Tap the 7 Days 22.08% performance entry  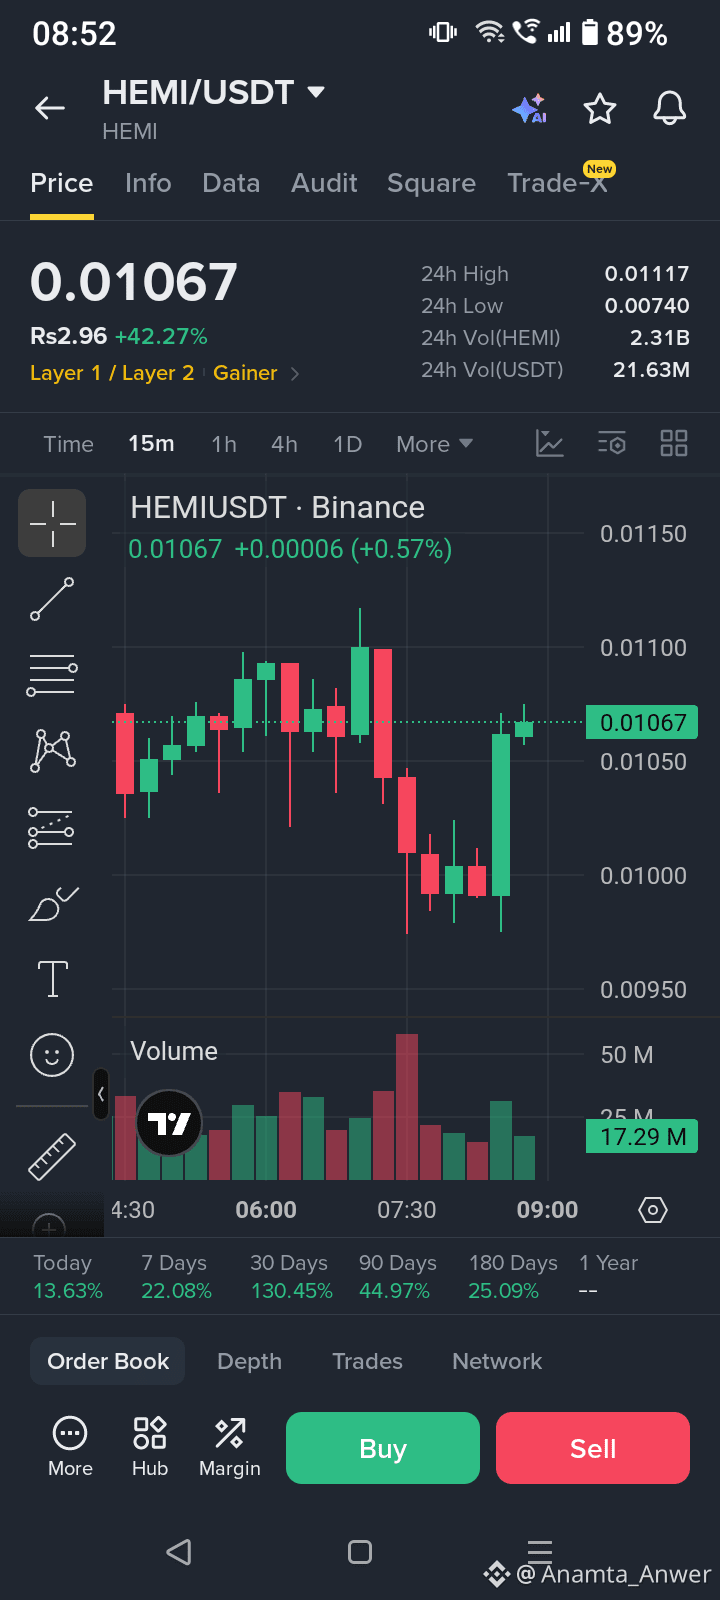176,1277
